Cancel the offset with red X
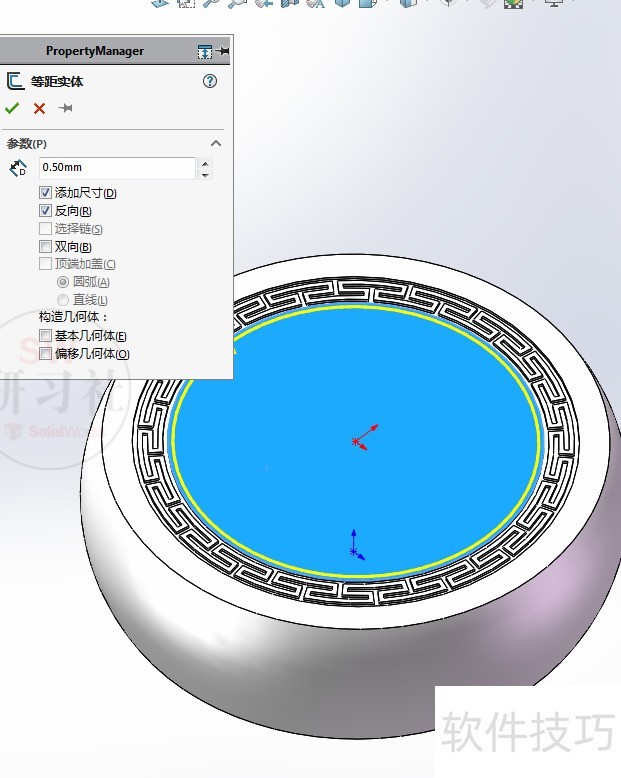Image resolution: width=621 pixels, height=778 pixels. tap(39, 108)
